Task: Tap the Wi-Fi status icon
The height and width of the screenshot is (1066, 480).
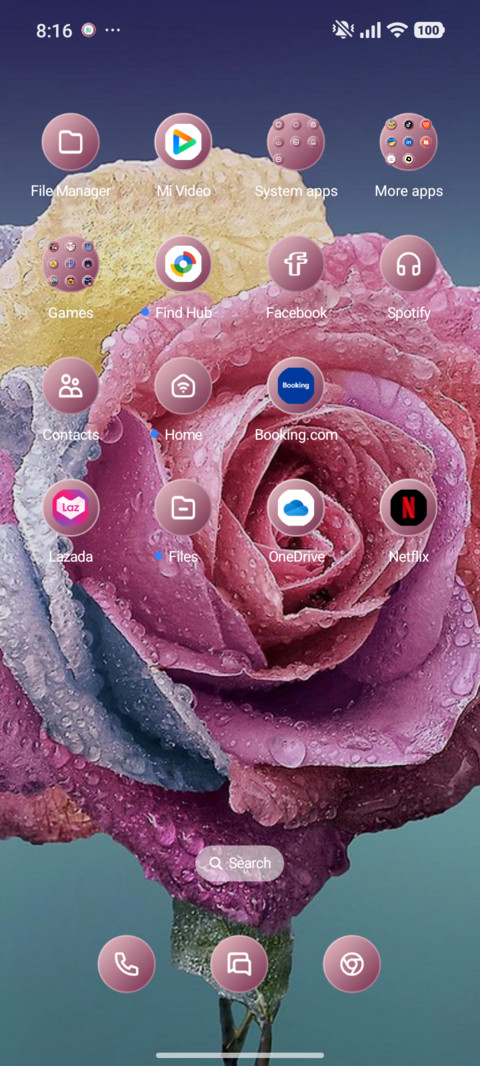Action: (x=396, y=30)
